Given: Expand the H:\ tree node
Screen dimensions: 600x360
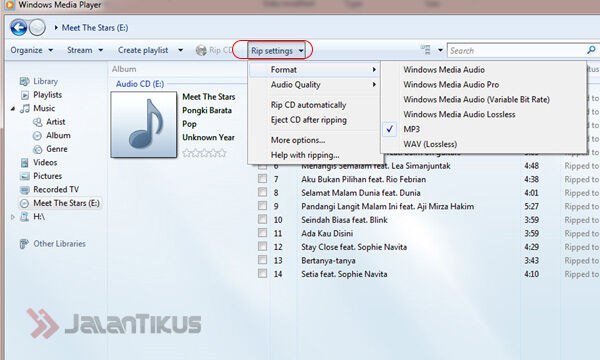Looking at the screenshot, I should coord(13,217).
